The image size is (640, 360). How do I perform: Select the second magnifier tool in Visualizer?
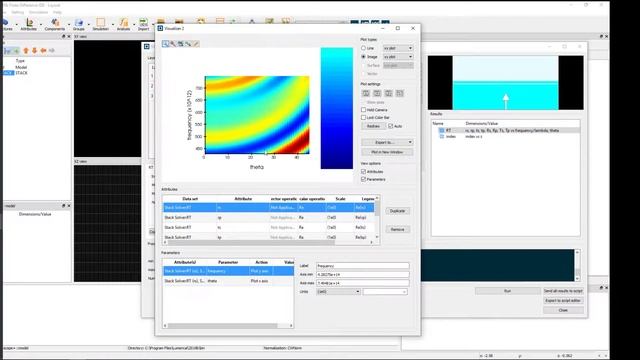(x=173, y=44)
